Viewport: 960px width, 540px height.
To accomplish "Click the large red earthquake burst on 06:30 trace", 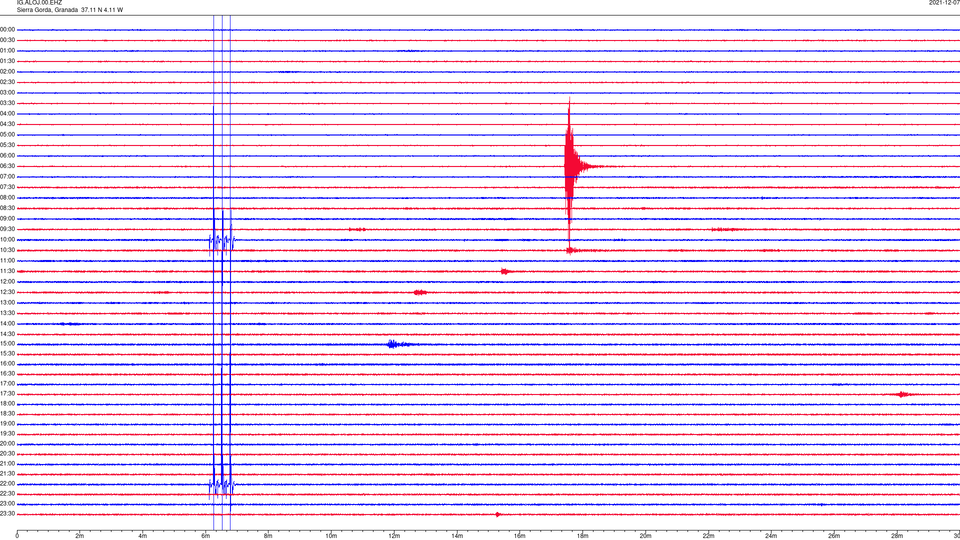I will point(572,166).
